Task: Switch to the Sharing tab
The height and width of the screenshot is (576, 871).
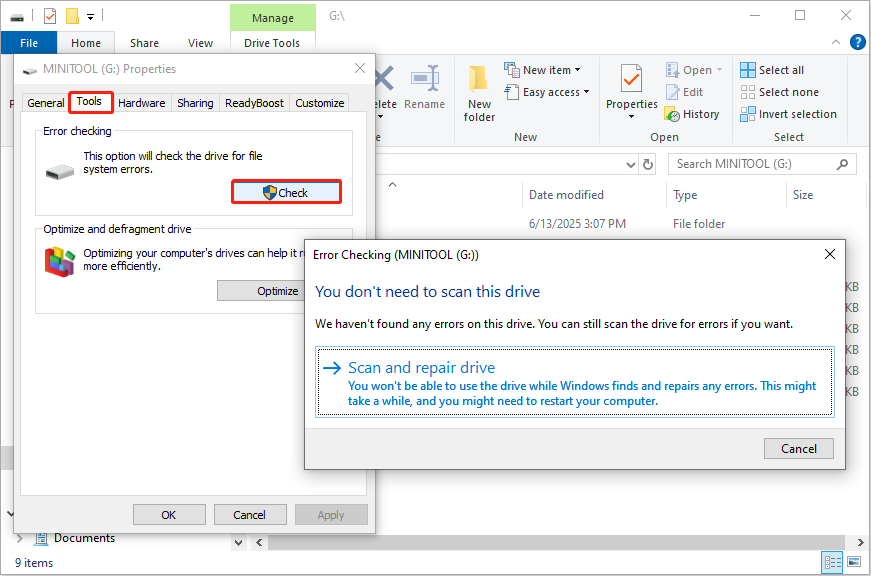Action: tap(195, 103)
